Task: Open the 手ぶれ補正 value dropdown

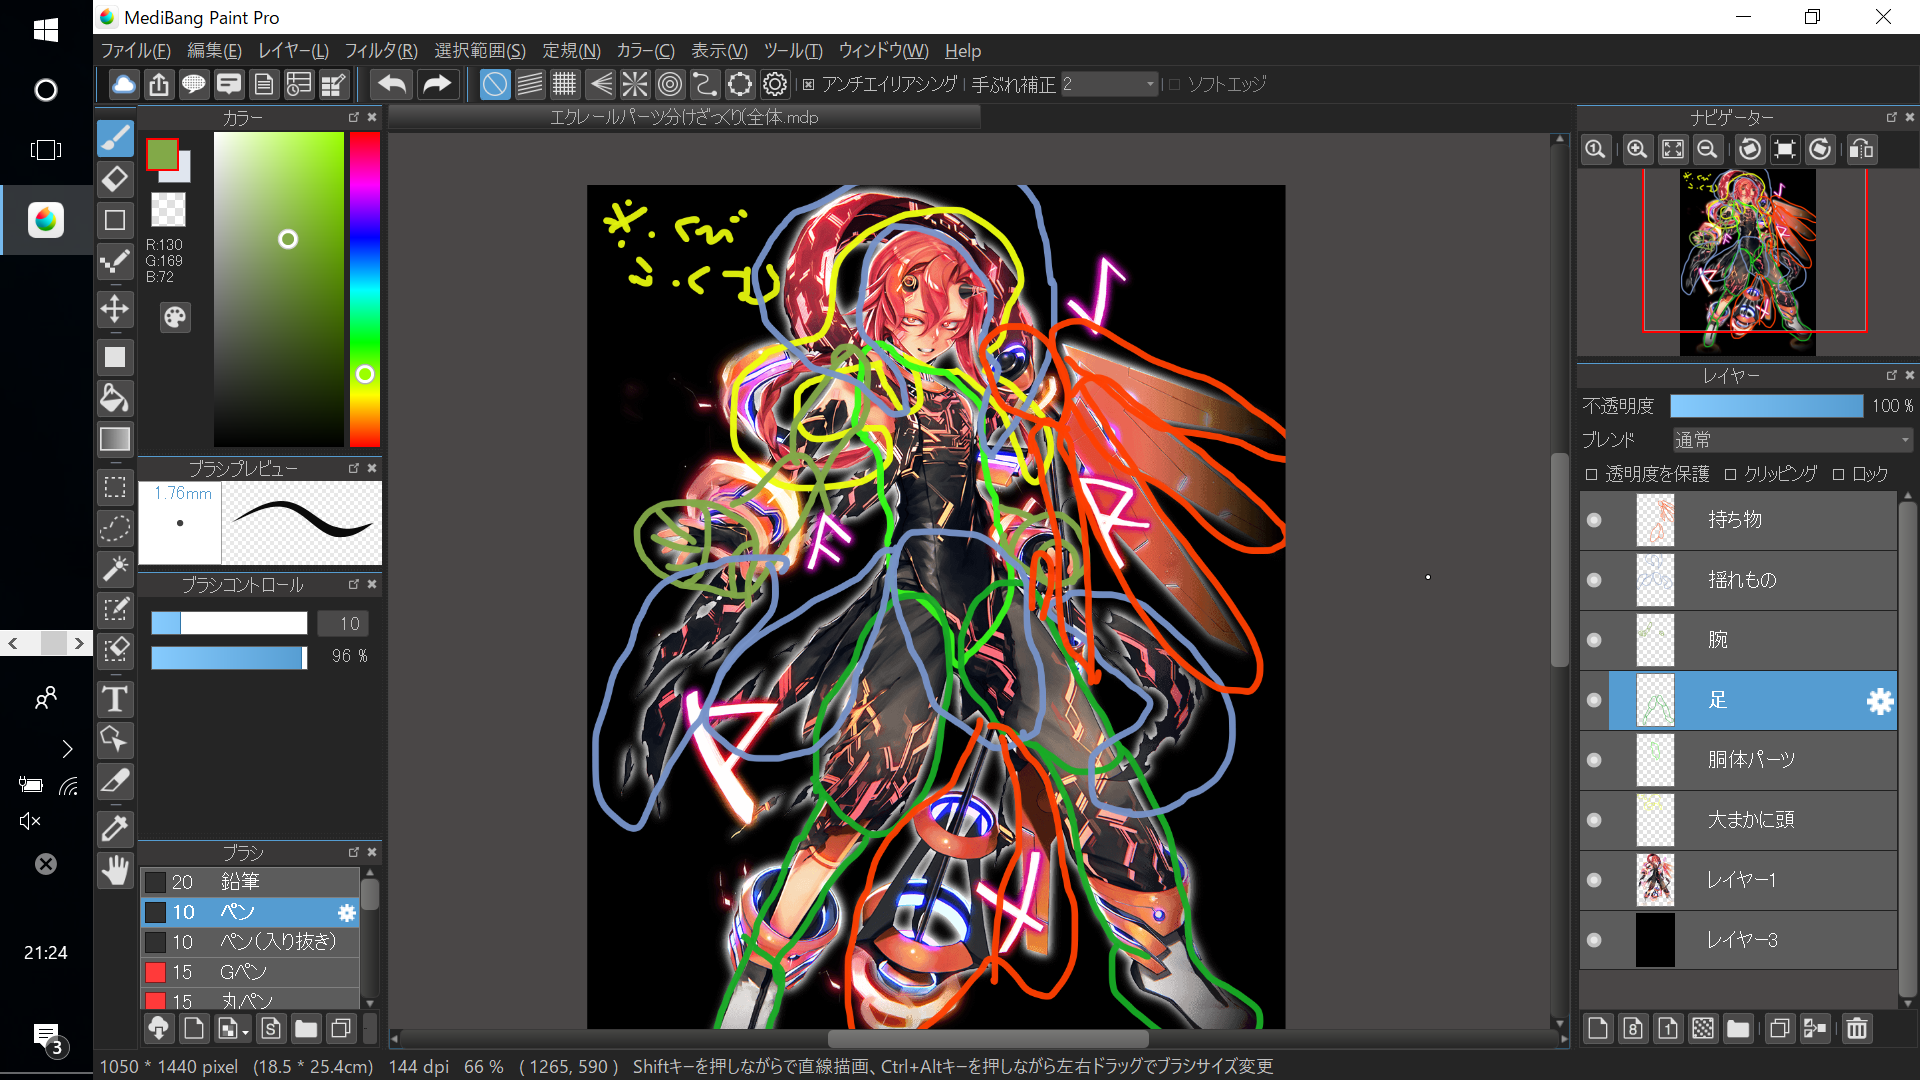Action: pyautogui.click(x=1108, y=85)
